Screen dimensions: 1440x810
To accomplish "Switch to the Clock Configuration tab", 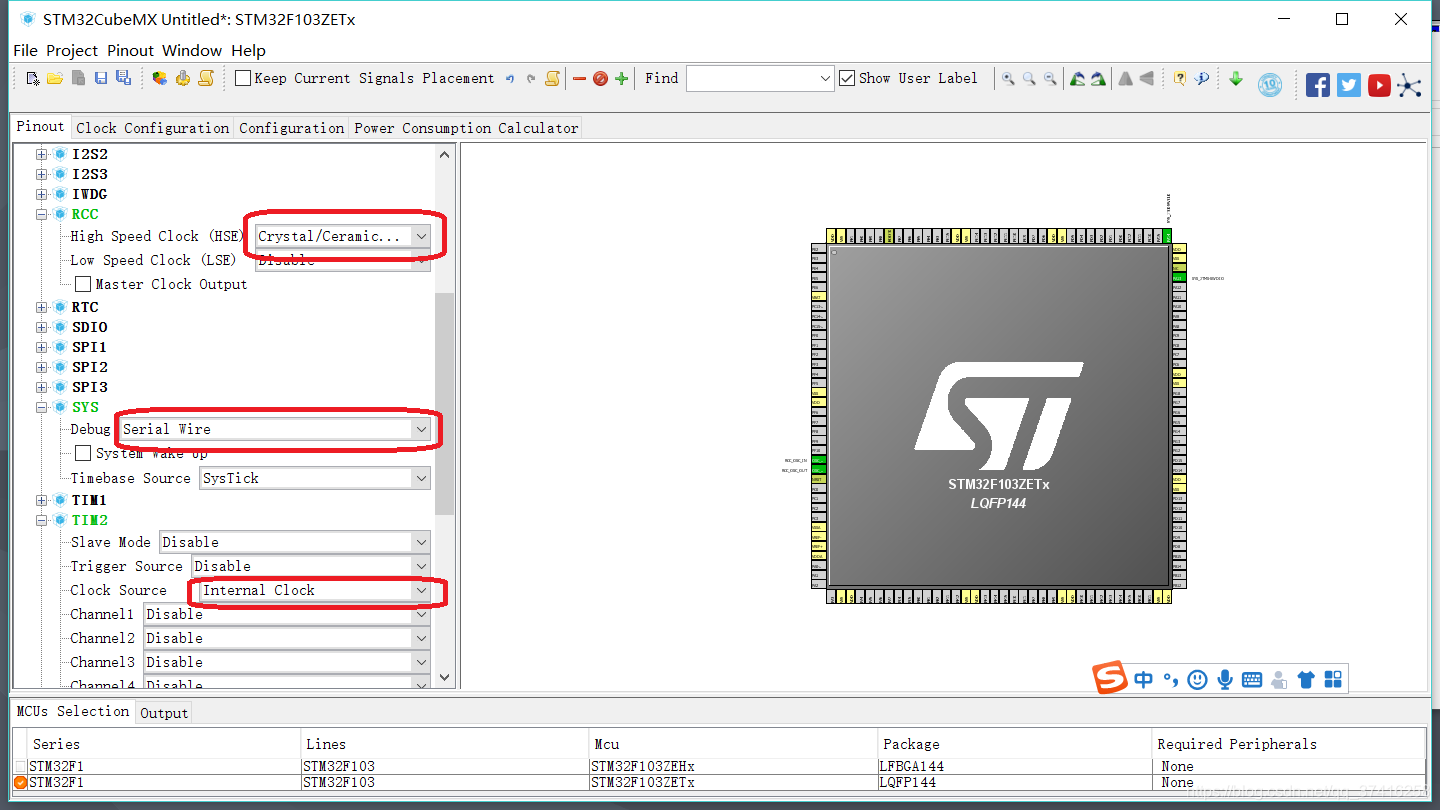I will [x=152, y=127].
